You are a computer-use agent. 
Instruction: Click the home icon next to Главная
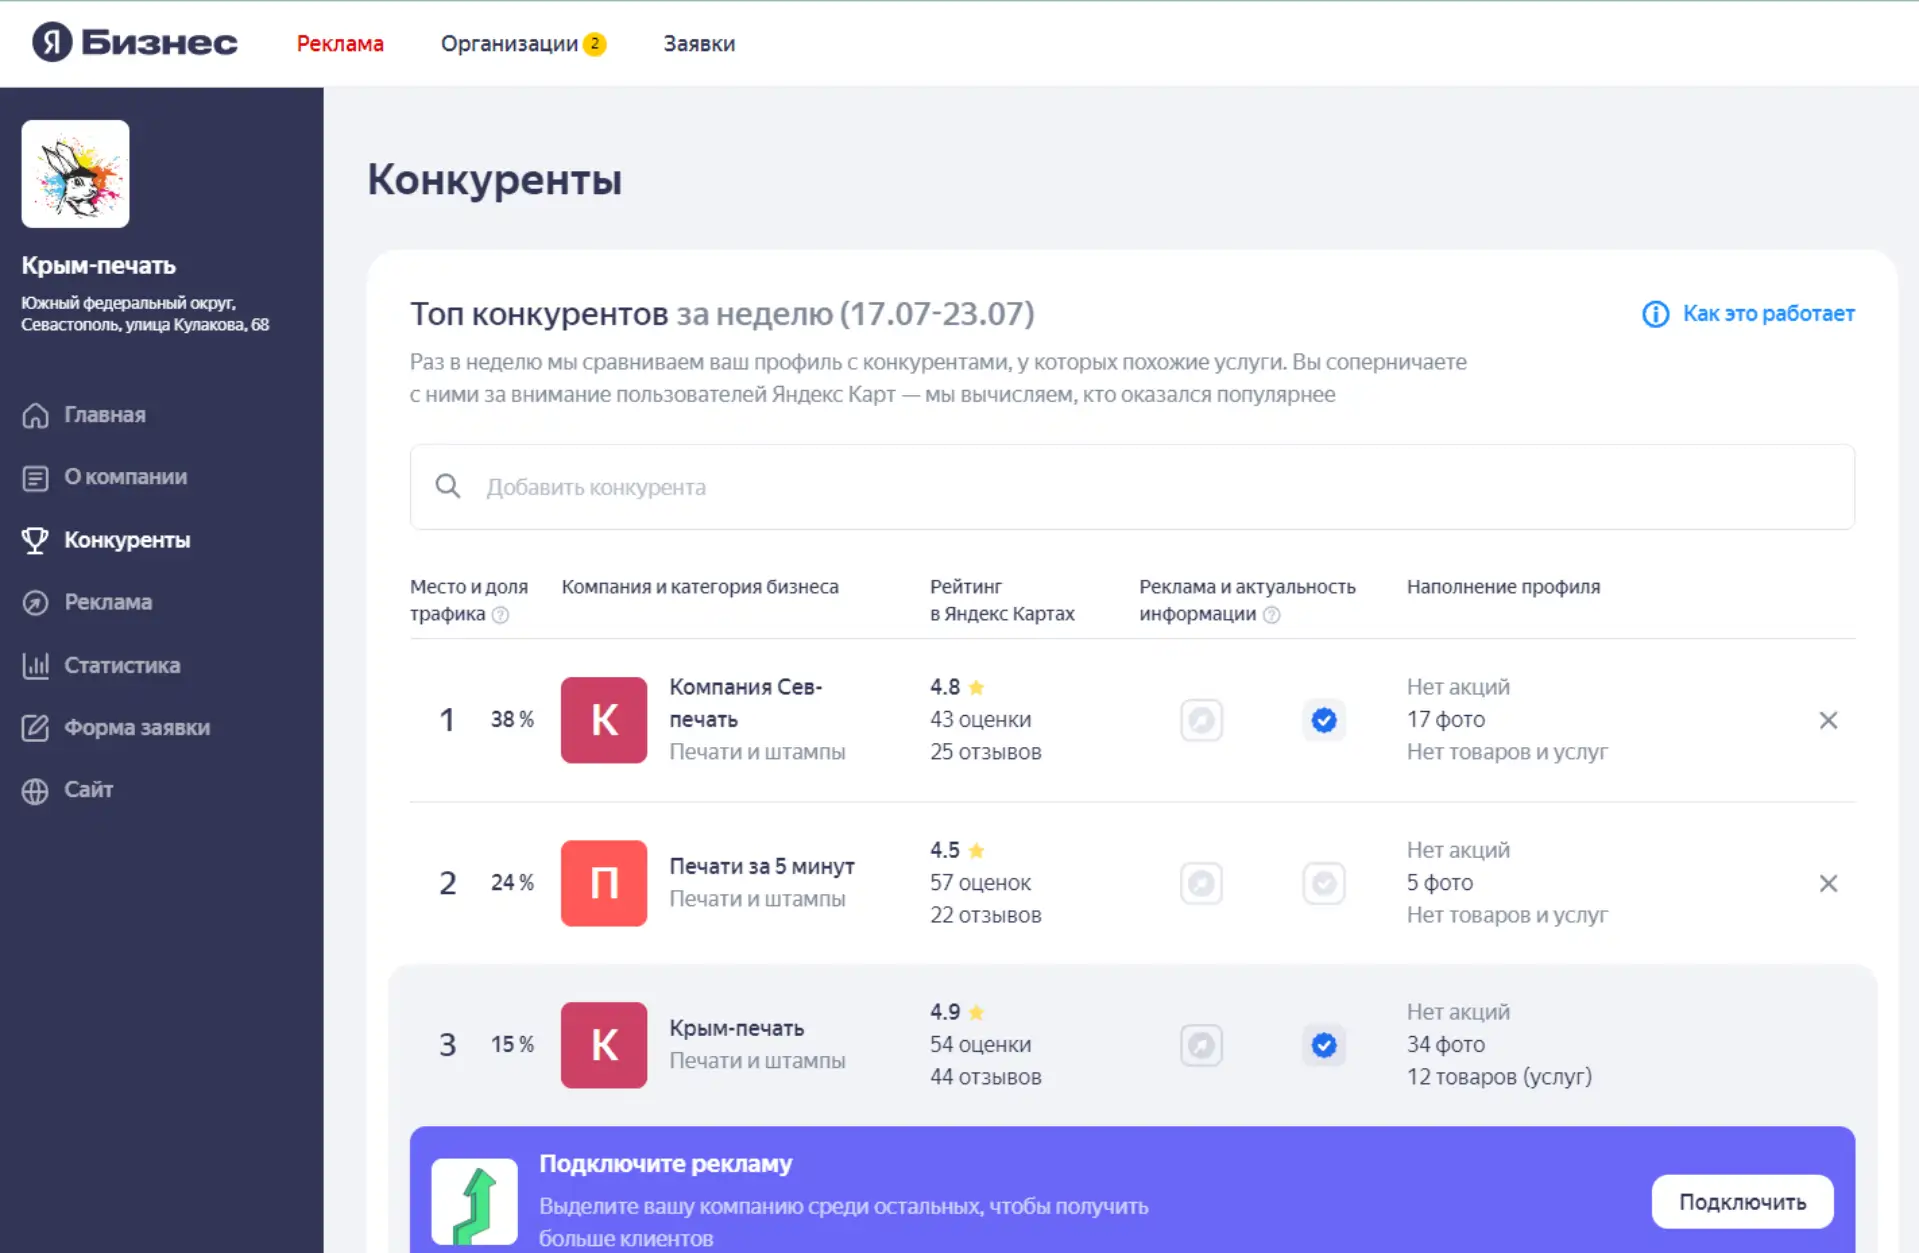click(x=36, y=415)
